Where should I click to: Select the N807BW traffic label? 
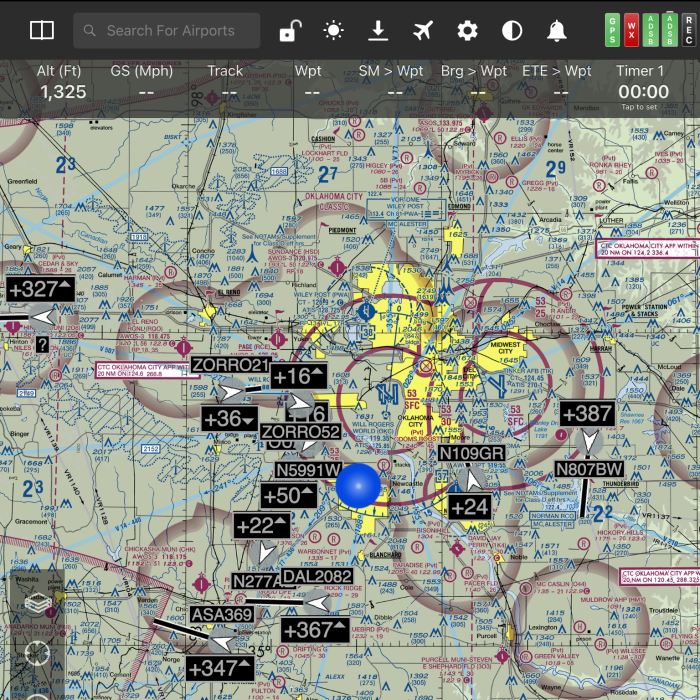coord(589,469)
